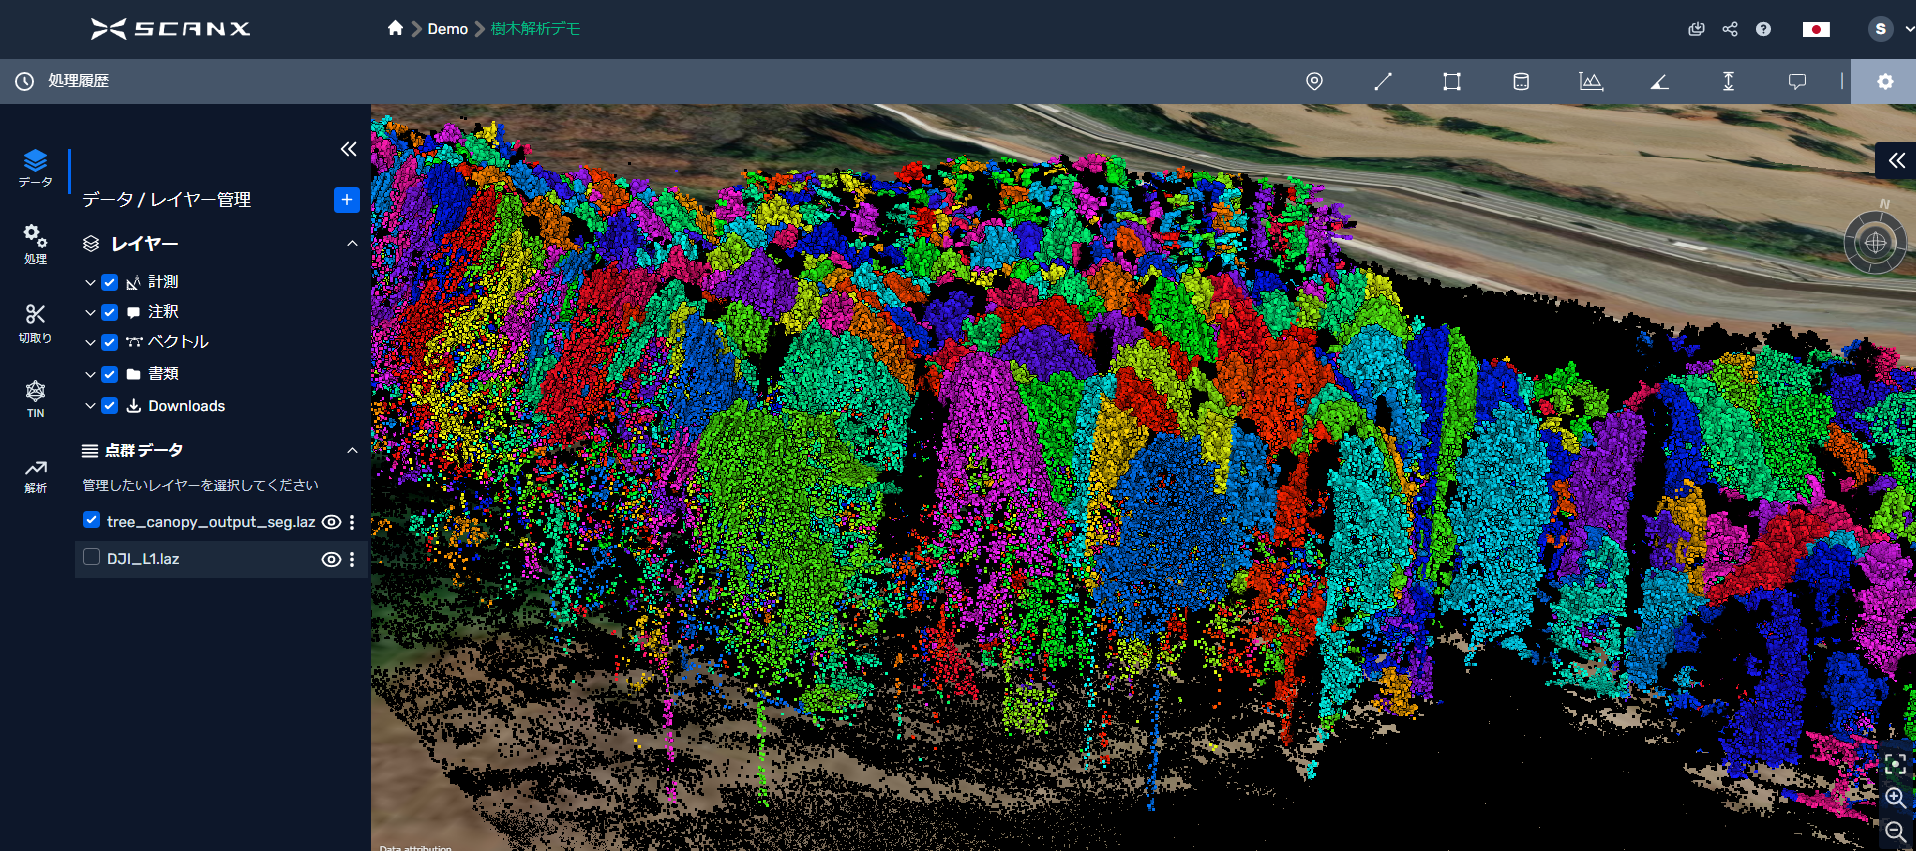Image resolution: width=1916 pixels, height=851 pixels.
Task: Select the volume measurement tool
Action: click(x=1521, y=82)
